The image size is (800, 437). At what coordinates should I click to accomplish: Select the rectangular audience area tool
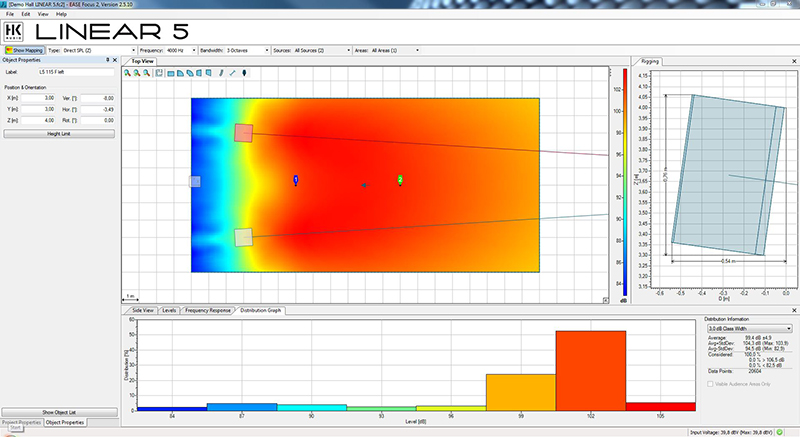tap(171, 73)
